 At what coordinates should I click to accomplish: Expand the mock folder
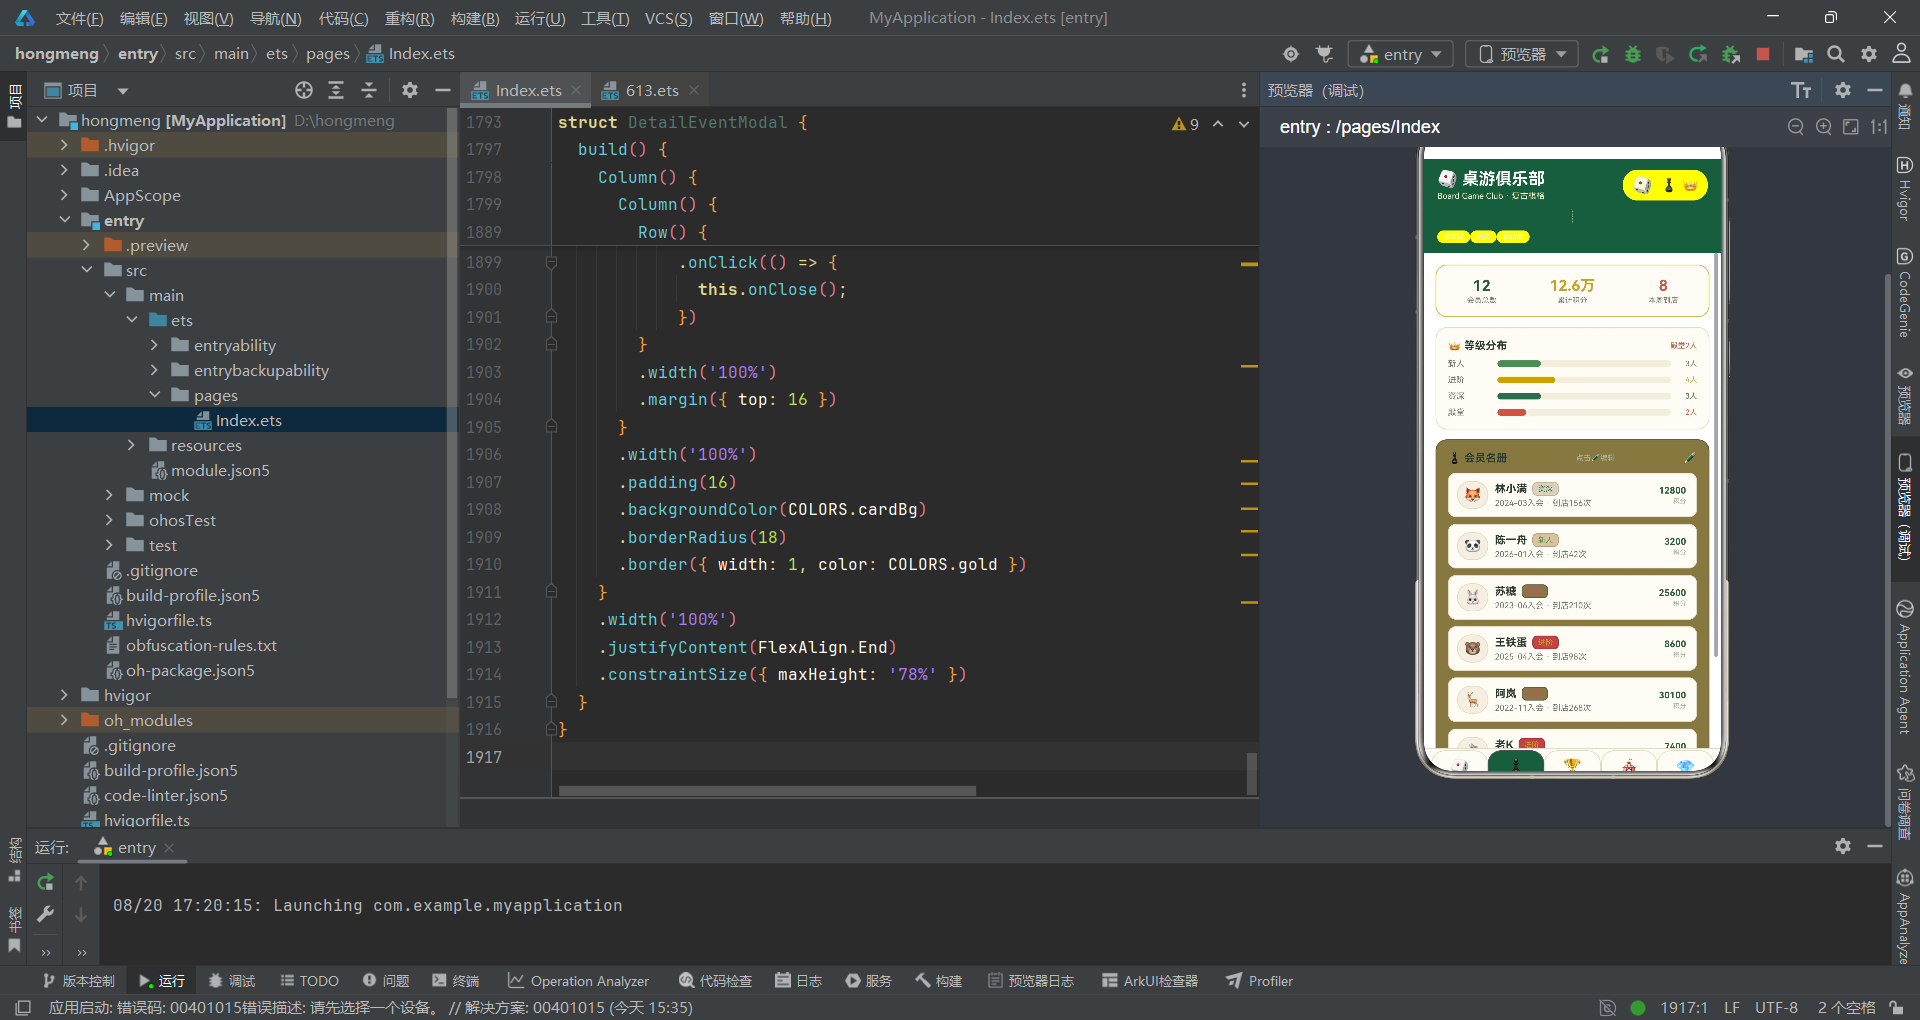(x=109, y=495)
